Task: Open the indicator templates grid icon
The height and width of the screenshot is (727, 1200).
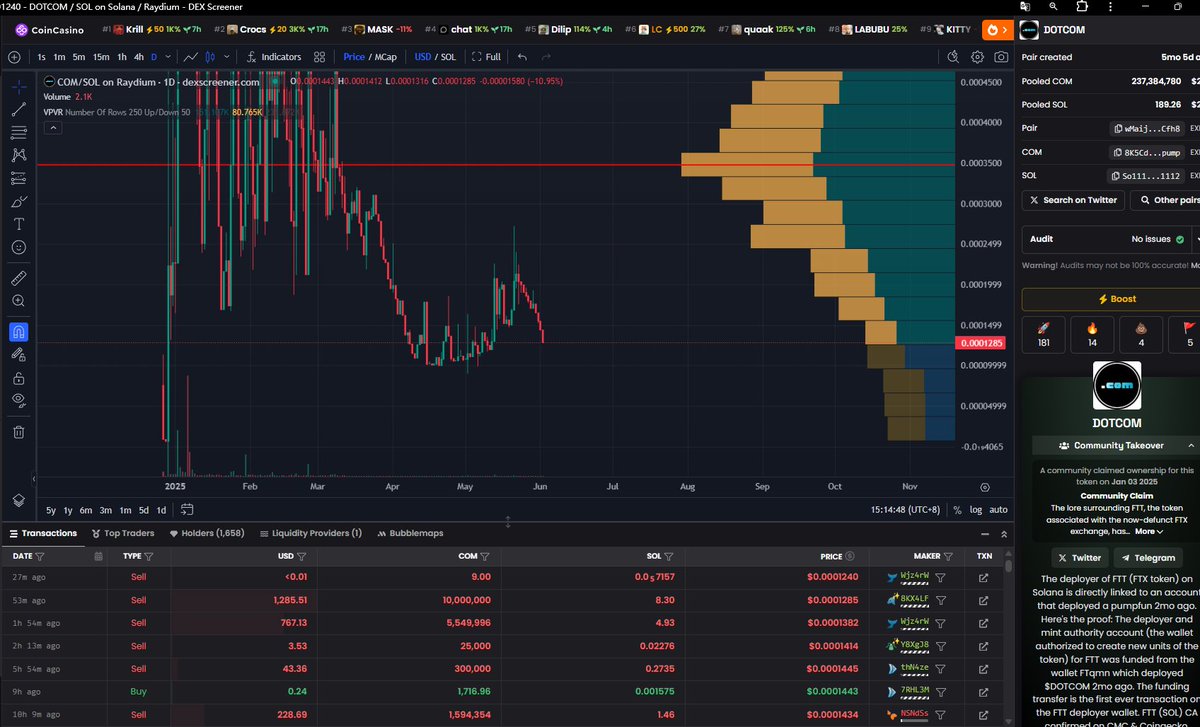Action: pyautogui.click(x=320, y=57)
